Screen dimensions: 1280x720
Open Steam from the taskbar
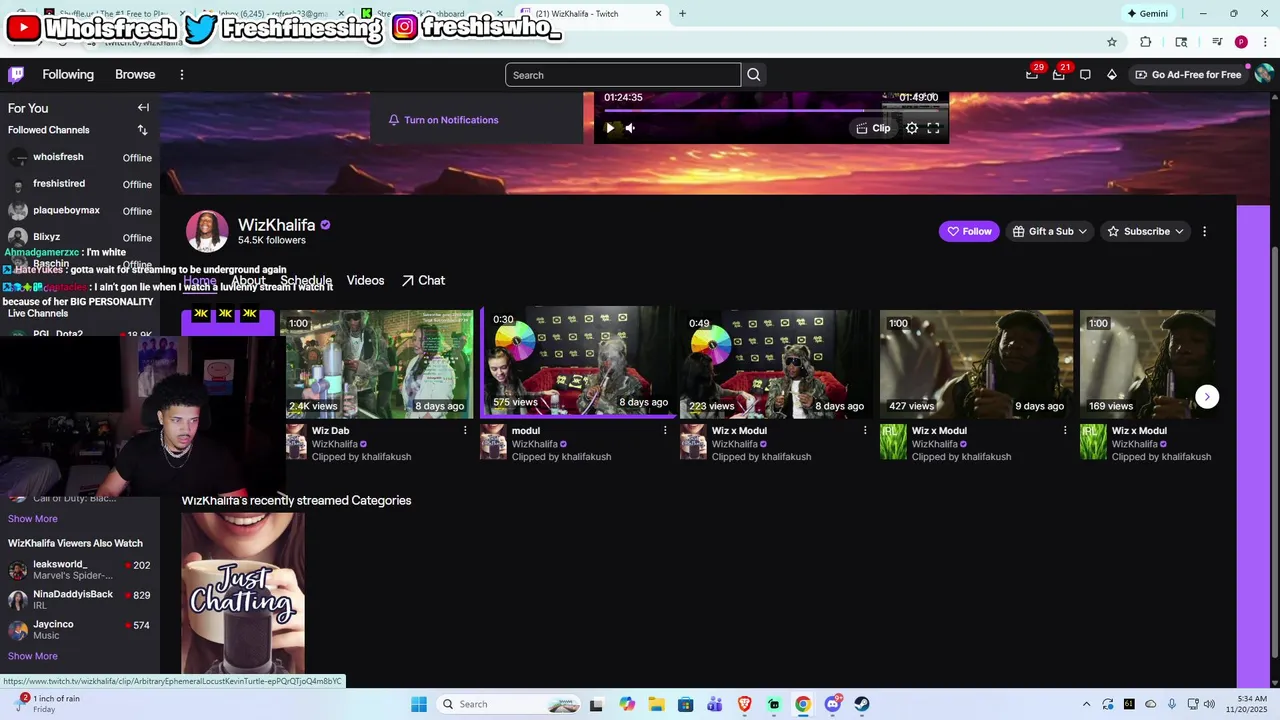coord(862,704)
